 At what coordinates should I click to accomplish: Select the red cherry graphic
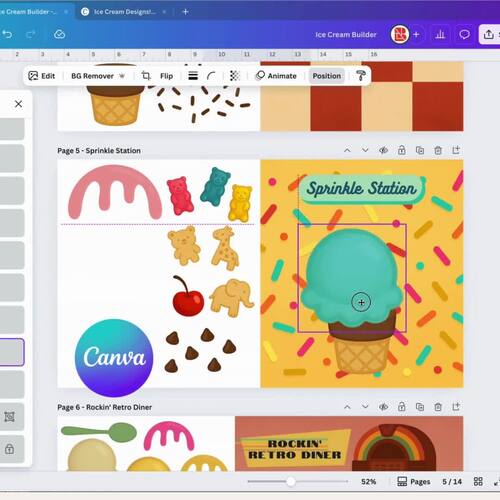pos(188,296)
